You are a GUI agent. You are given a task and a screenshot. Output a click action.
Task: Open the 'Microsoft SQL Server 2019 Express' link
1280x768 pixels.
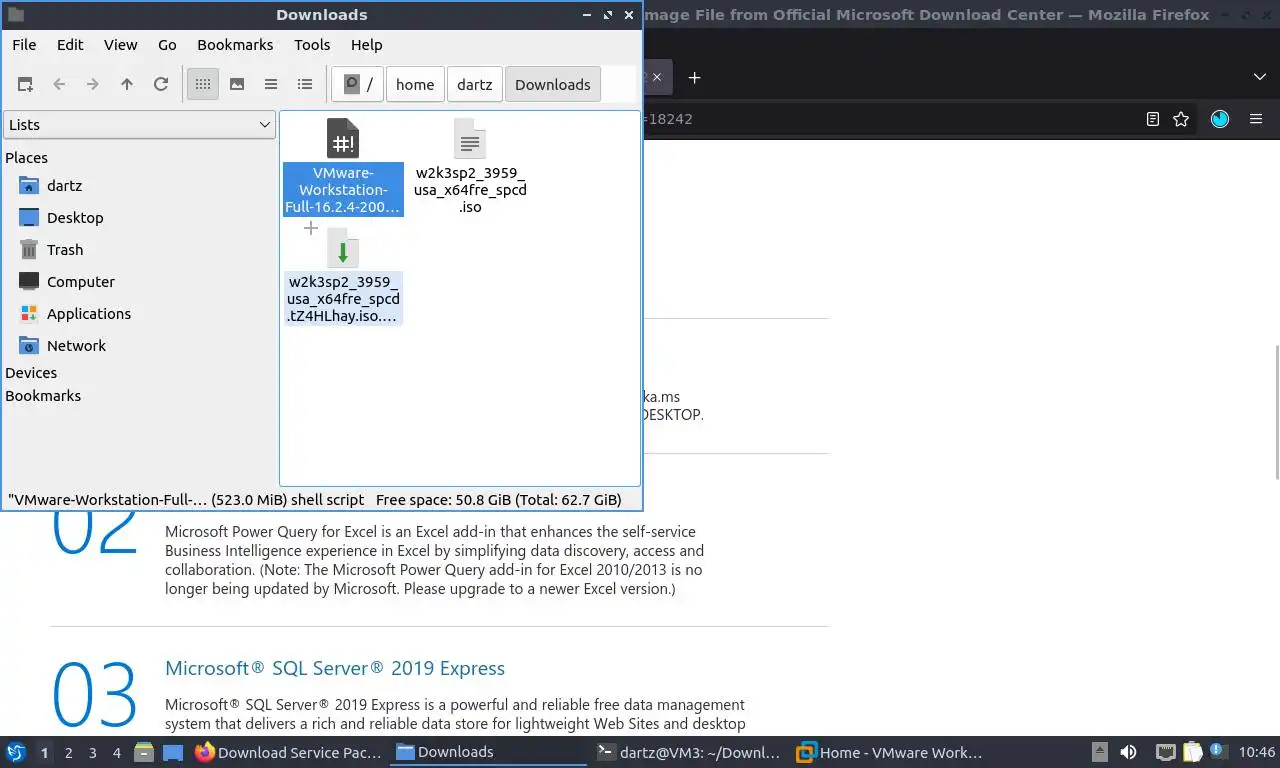pos(335,668)
